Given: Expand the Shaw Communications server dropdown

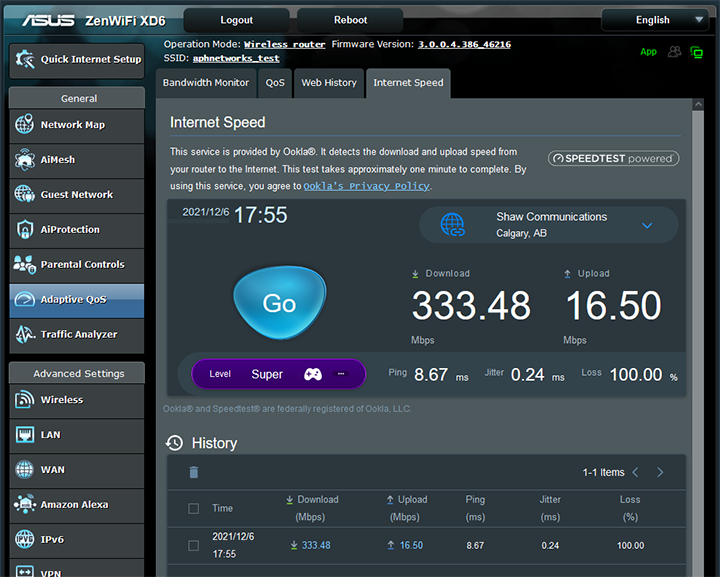Looking at the screenshot, I should click(647, 225).
